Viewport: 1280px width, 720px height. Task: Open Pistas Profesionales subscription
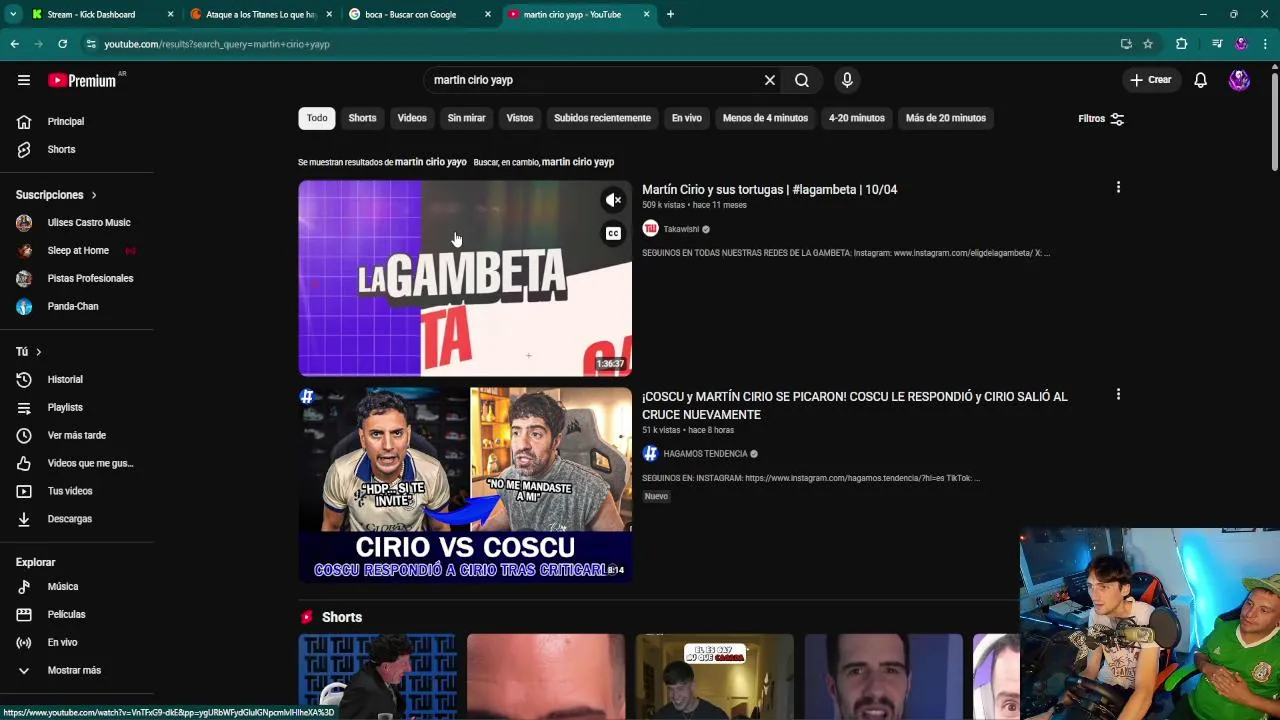tap(77, 278)
